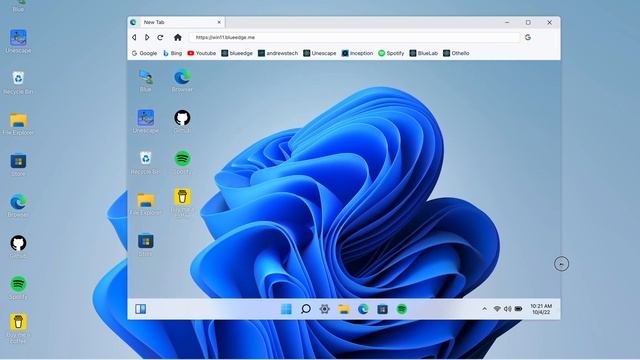
Task: Open the Spotify bookmark in the bookmarks bar
Action: [x=391, y=53]
